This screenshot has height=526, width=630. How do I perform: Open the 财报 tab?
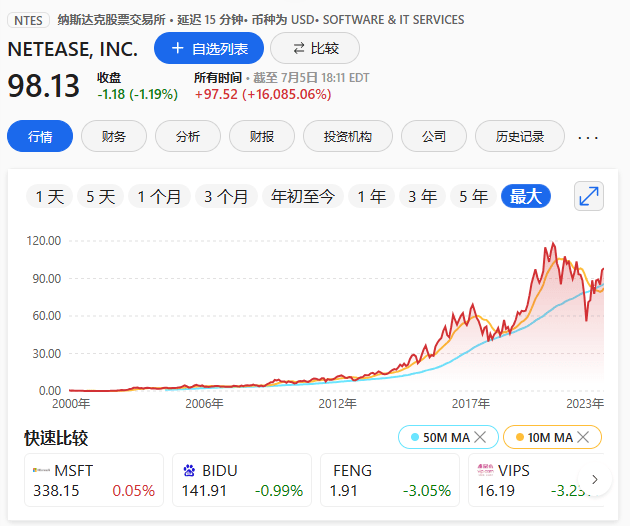(x=261, y=136)
